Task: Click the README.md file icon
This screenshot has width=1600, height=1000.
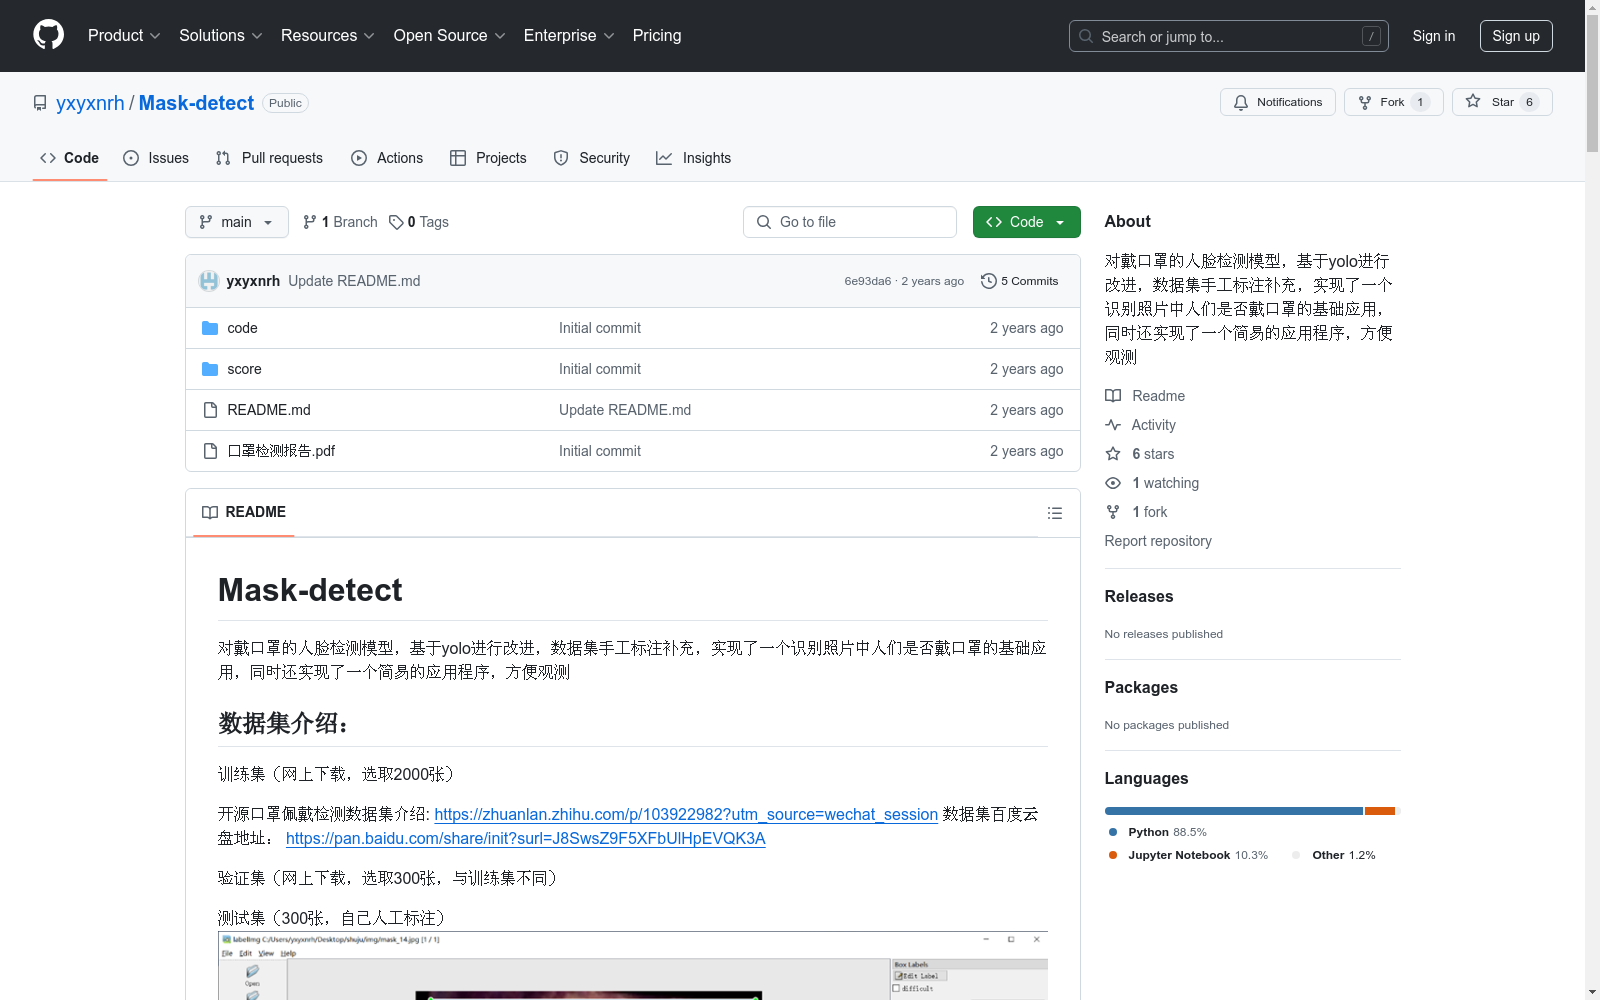Action: coord(210,410)
